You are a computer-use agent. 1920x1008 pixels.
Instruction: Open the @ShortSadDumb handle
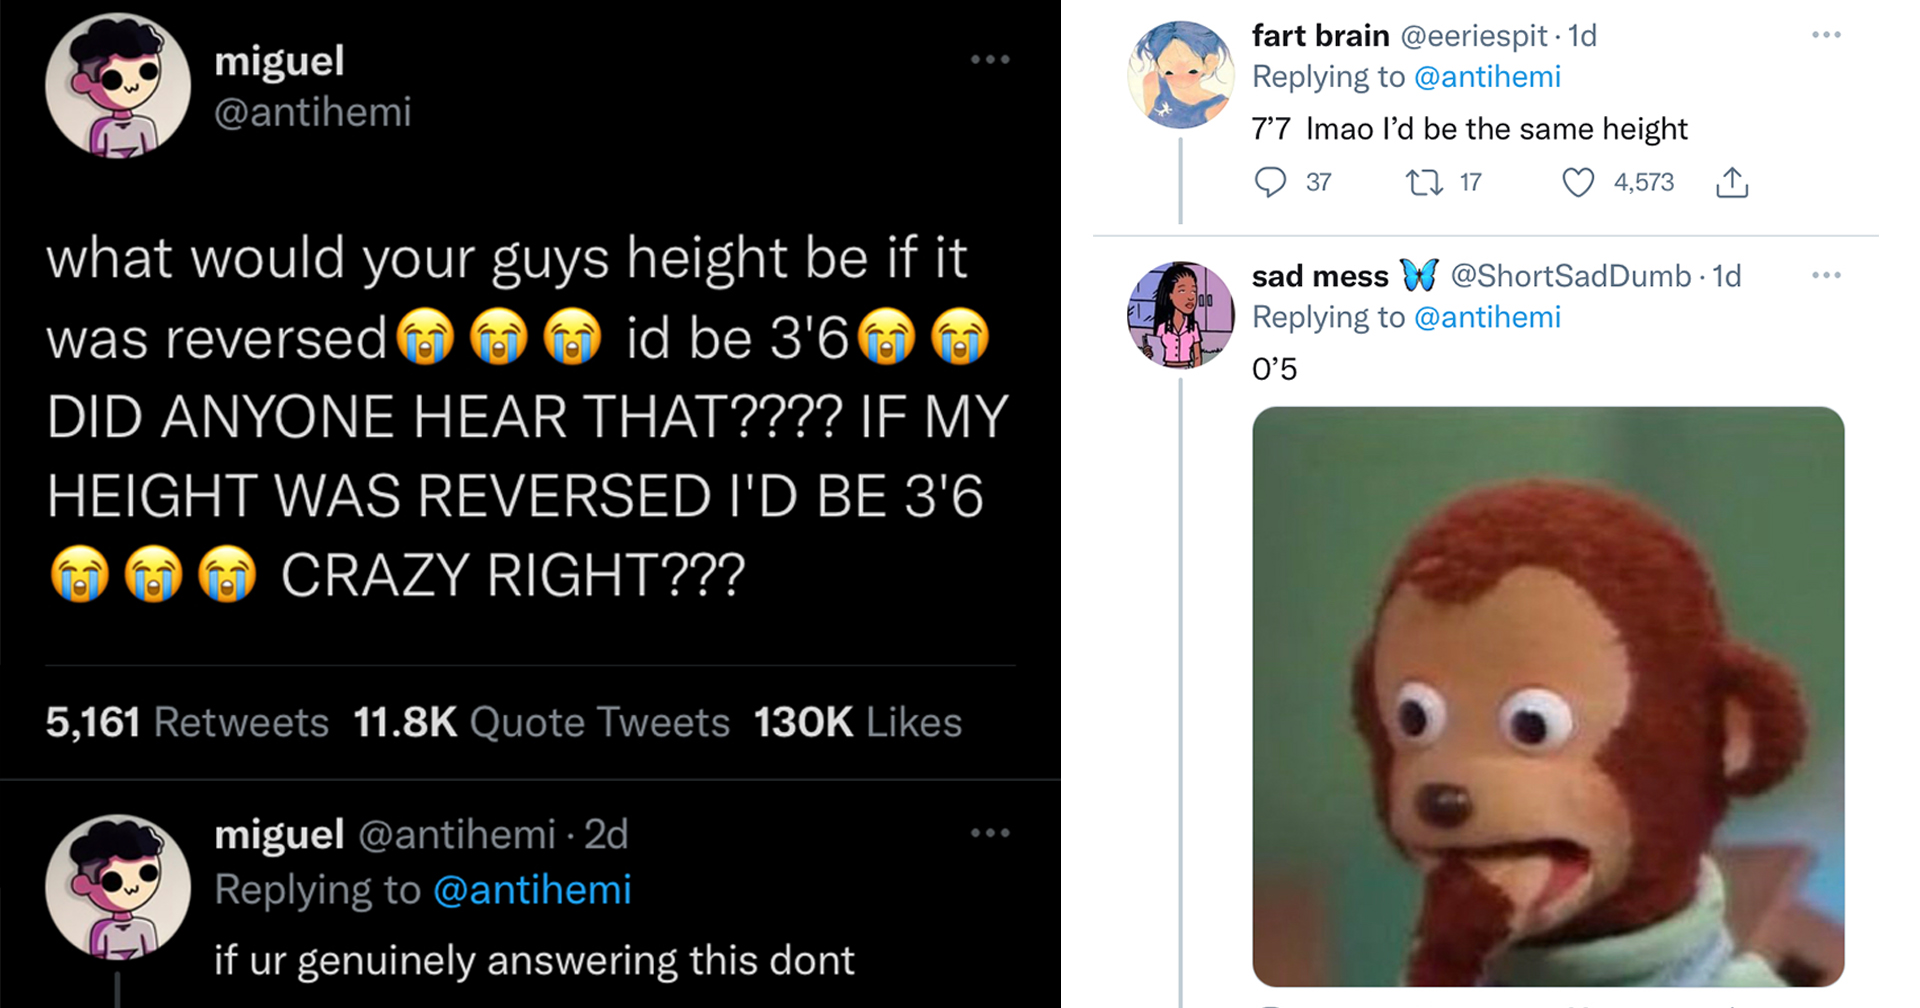[x=1570, y=276]
